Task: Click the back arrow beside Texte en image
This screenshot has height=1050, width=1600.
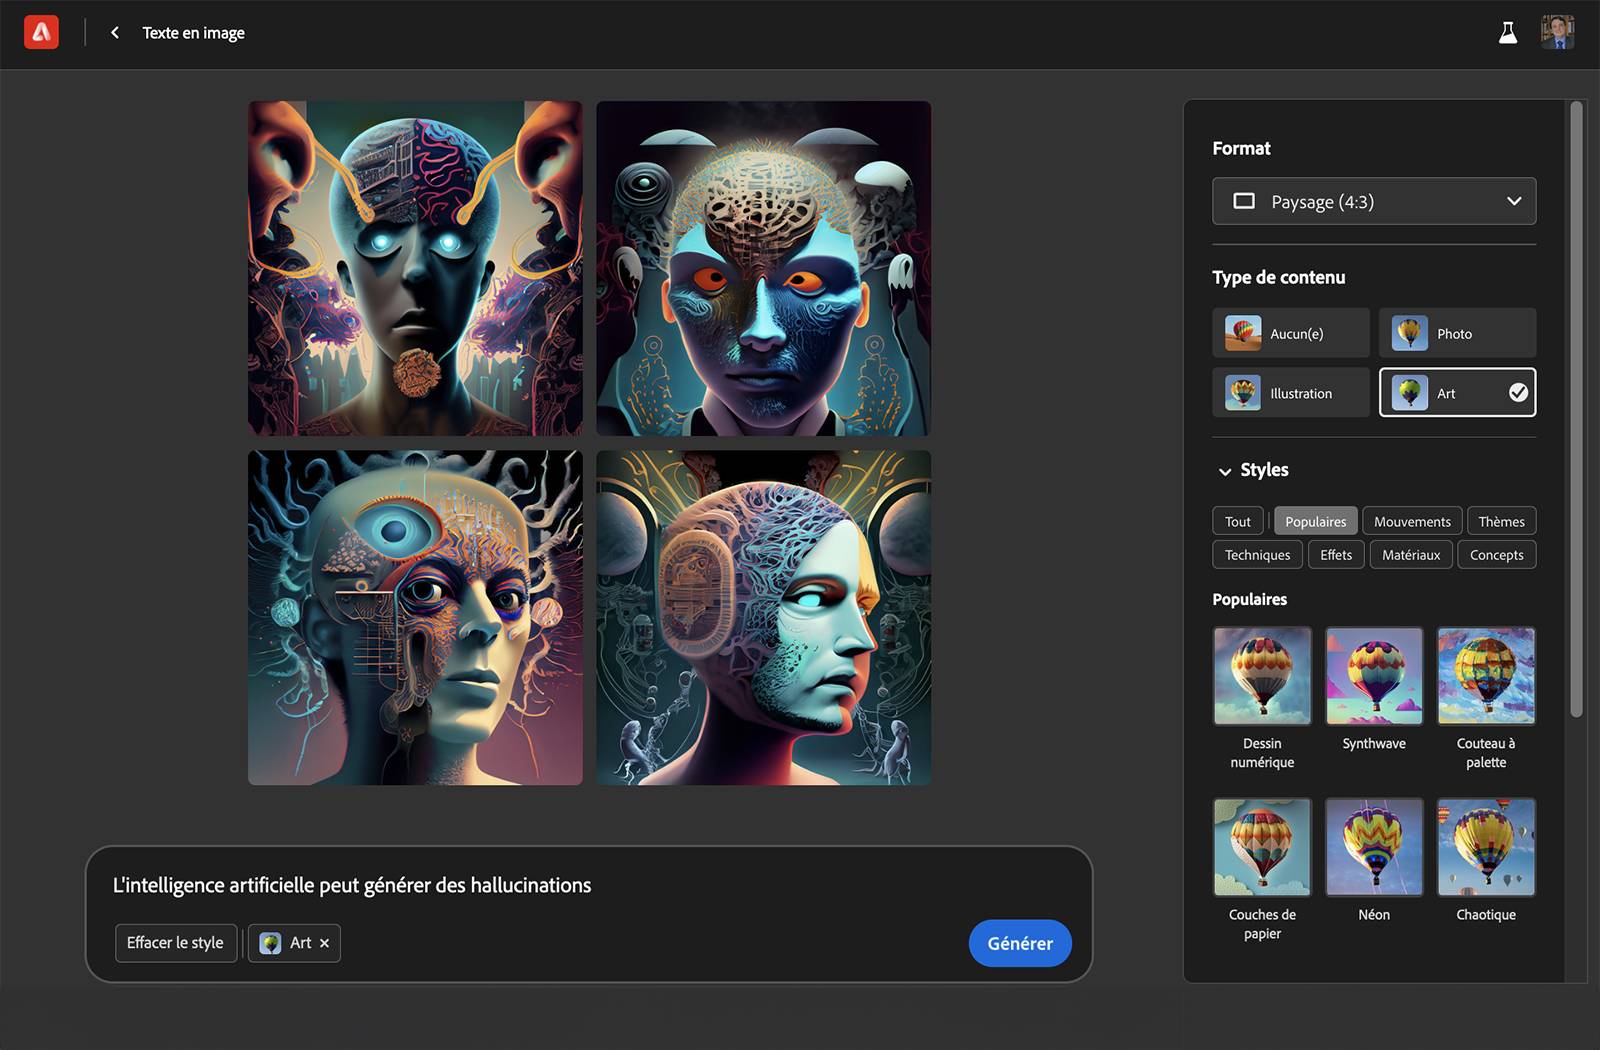Action: (x=114, y=32)
